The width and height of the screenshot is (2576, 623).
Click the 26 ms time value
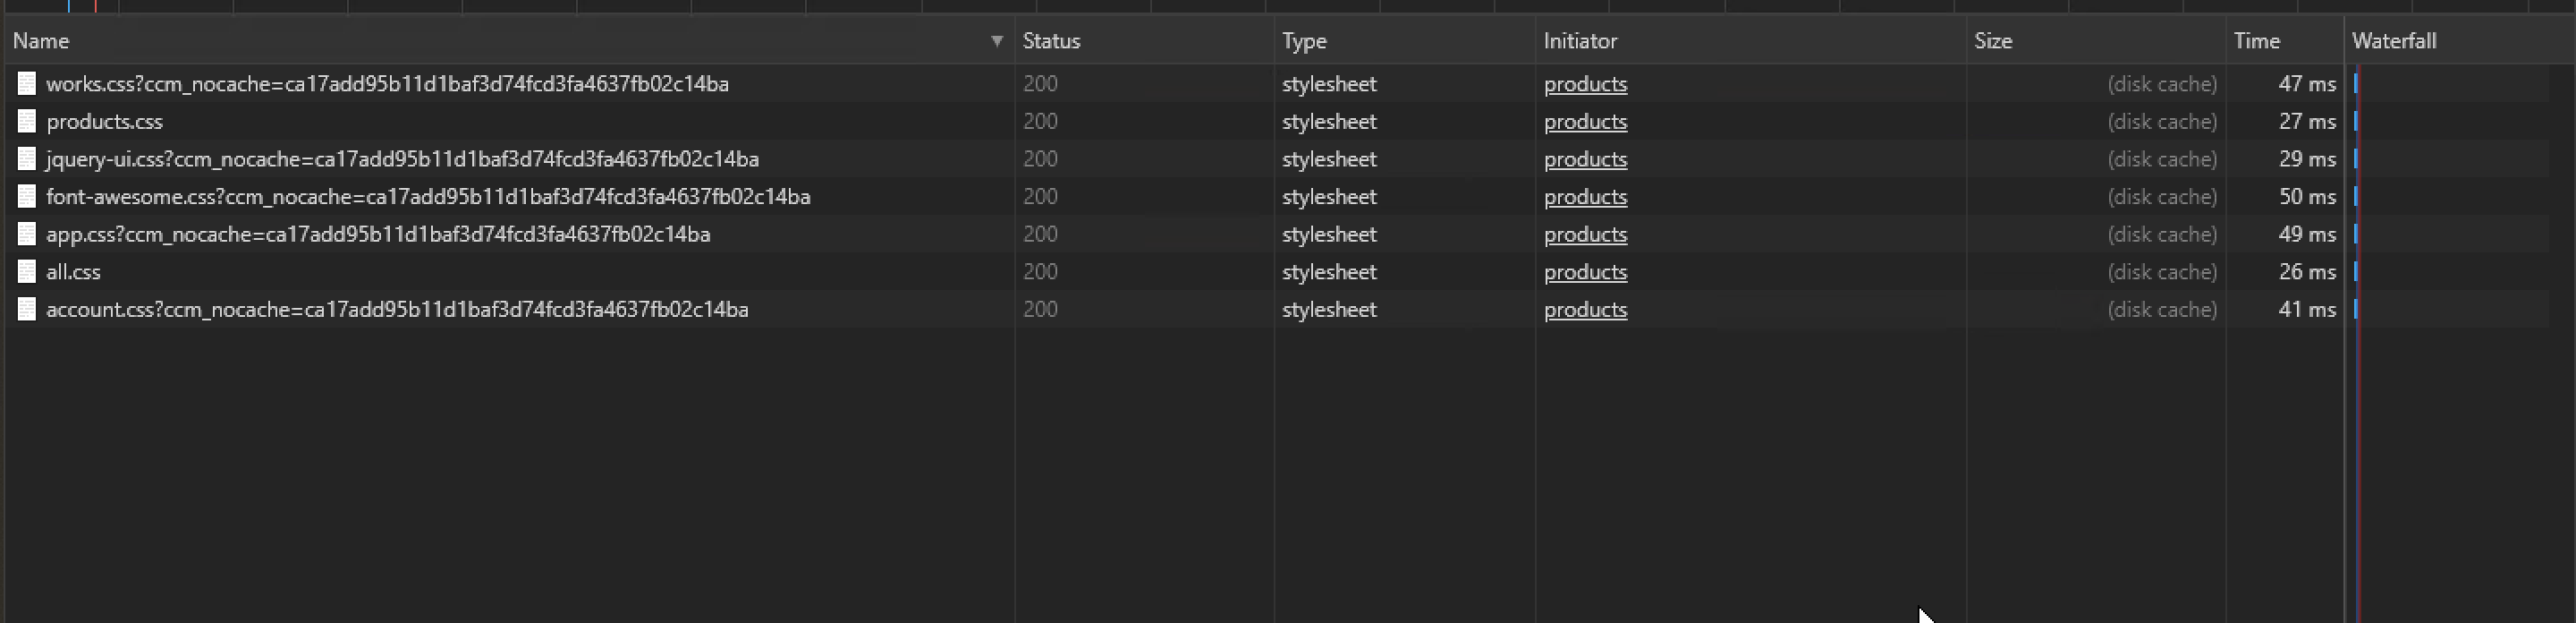(x=2307, y=272)
